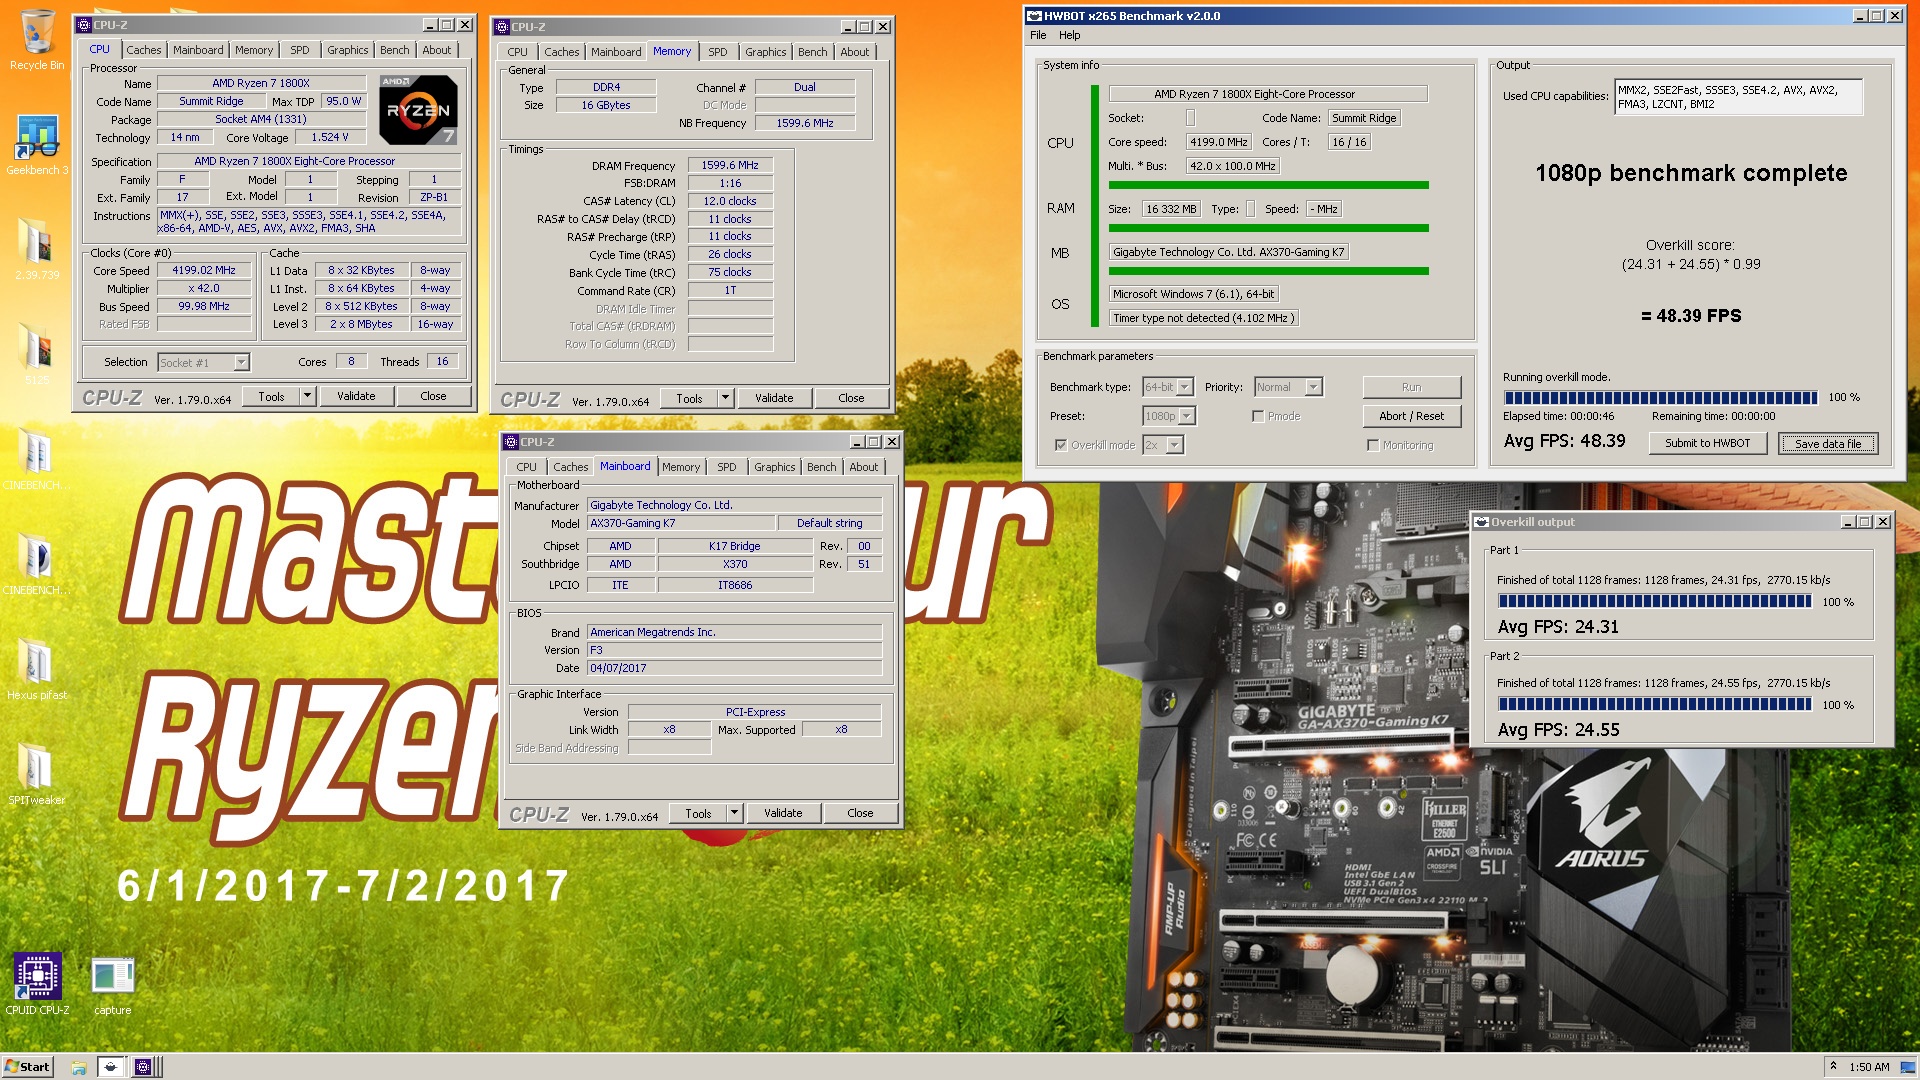This screenshot has height=1080, width=1920.
Task: Click the Windows Explorer icon in the taskbar
Action: [x=78, y=1067]
